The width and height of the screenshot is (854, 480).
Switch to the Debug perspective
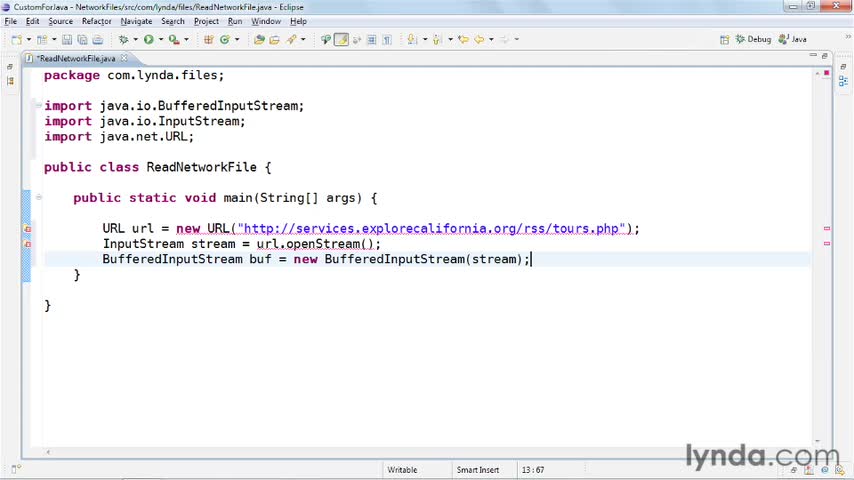coord(753,39)
